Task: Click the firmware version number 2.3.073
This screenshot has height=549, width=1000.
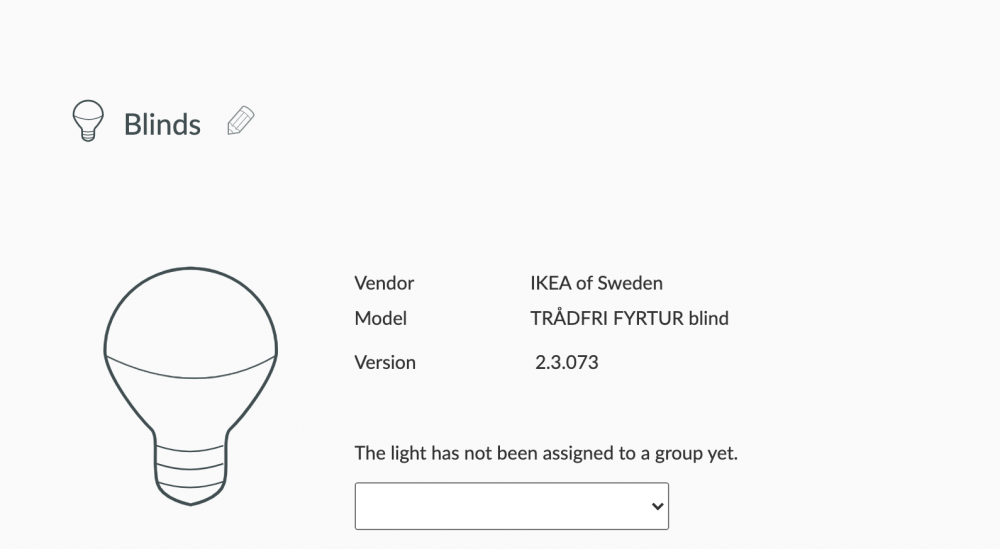Action: pos(567,362)
